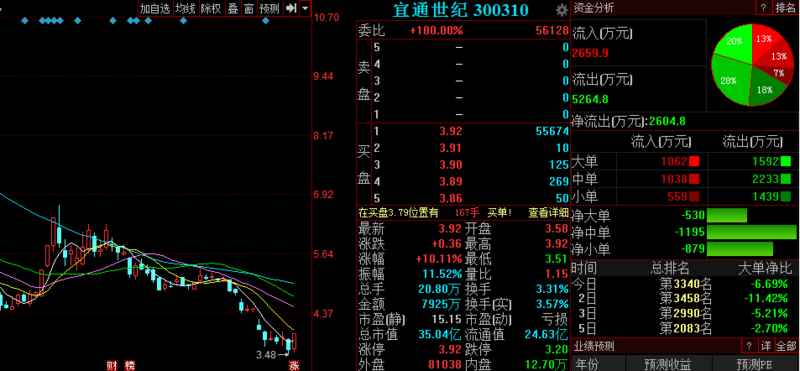Click the red 大单 inflow color swatch
800x371 pixels.
[x=694, y=162]
